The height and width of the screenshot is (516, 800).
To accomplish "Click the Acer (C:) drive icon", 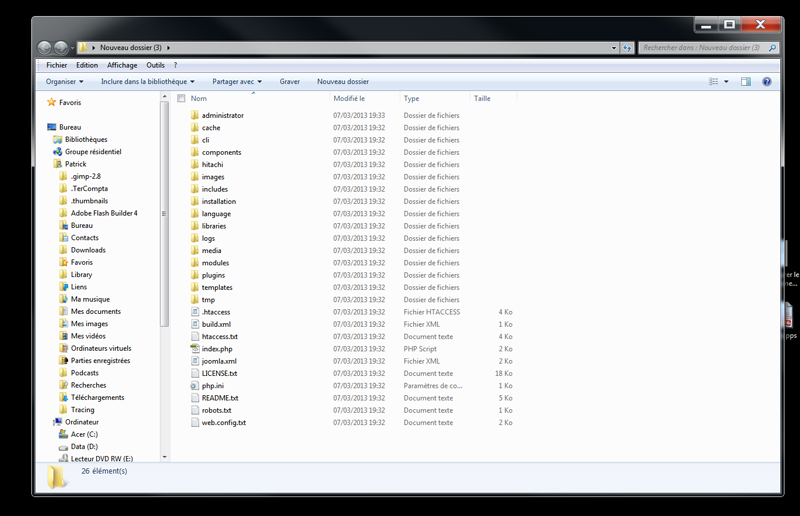I will coord(62,434).
